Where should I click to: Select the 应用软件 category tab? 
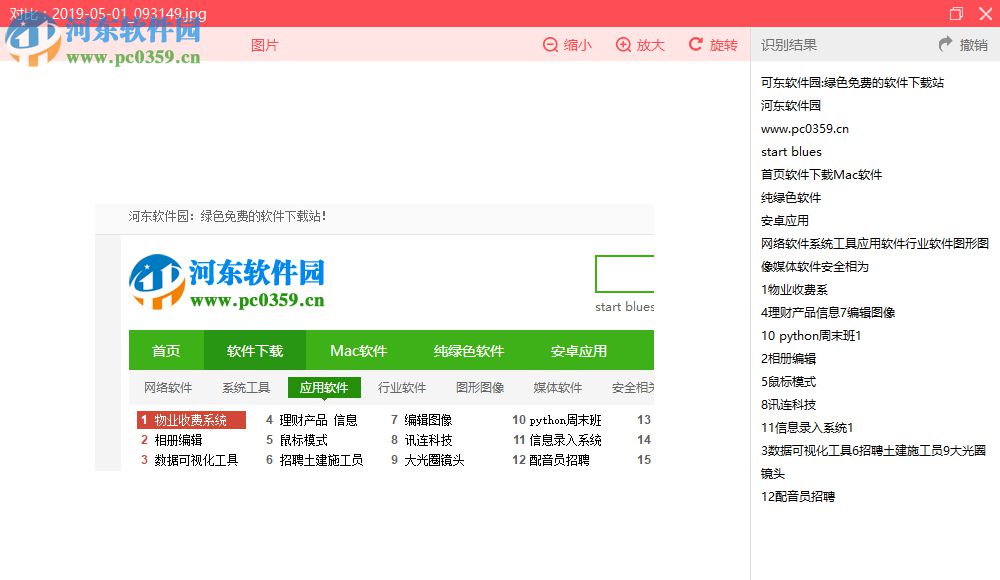[x=324, y=387]
